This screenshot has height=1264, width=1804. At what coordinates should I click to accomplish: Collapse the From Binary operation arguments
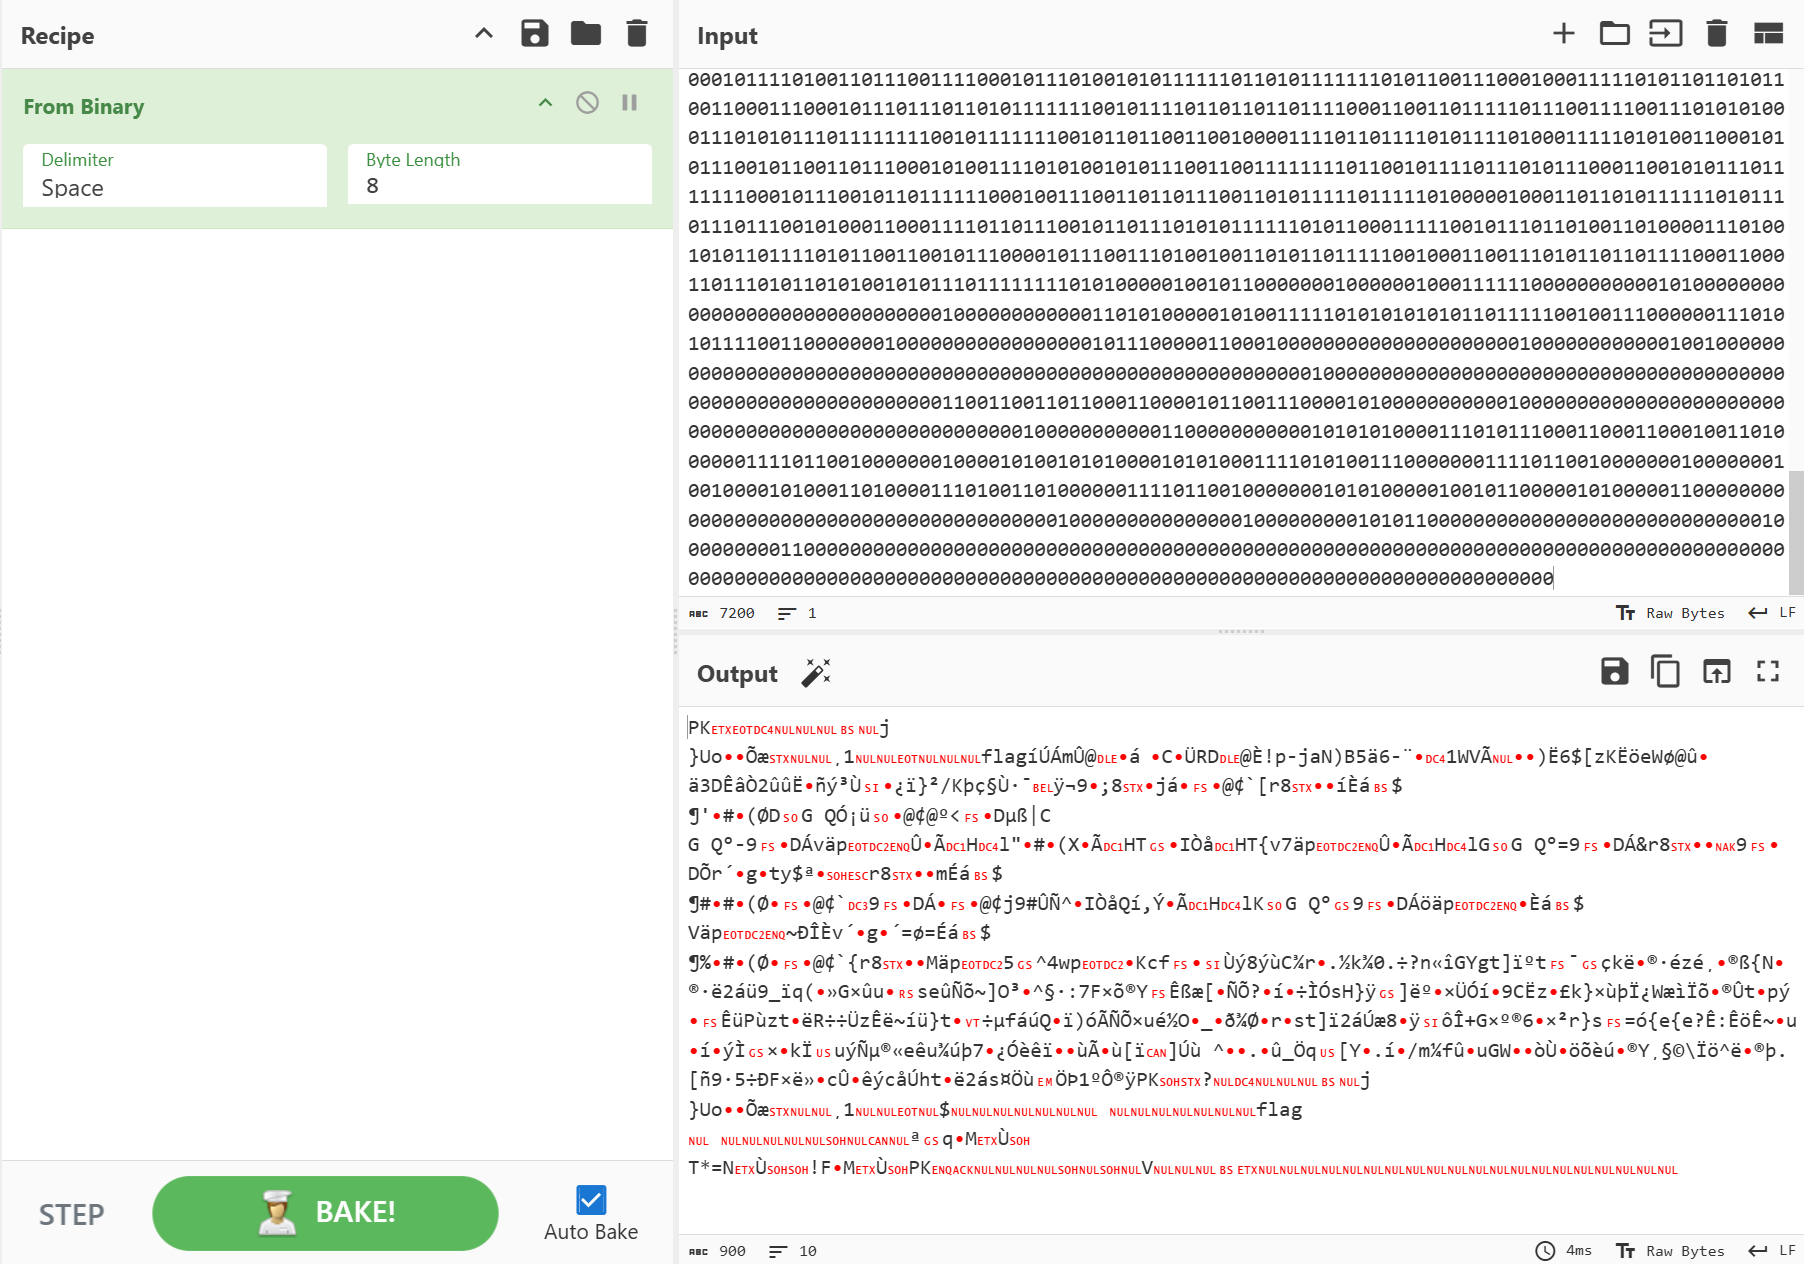pyautogui.click(x=545, y=103)
